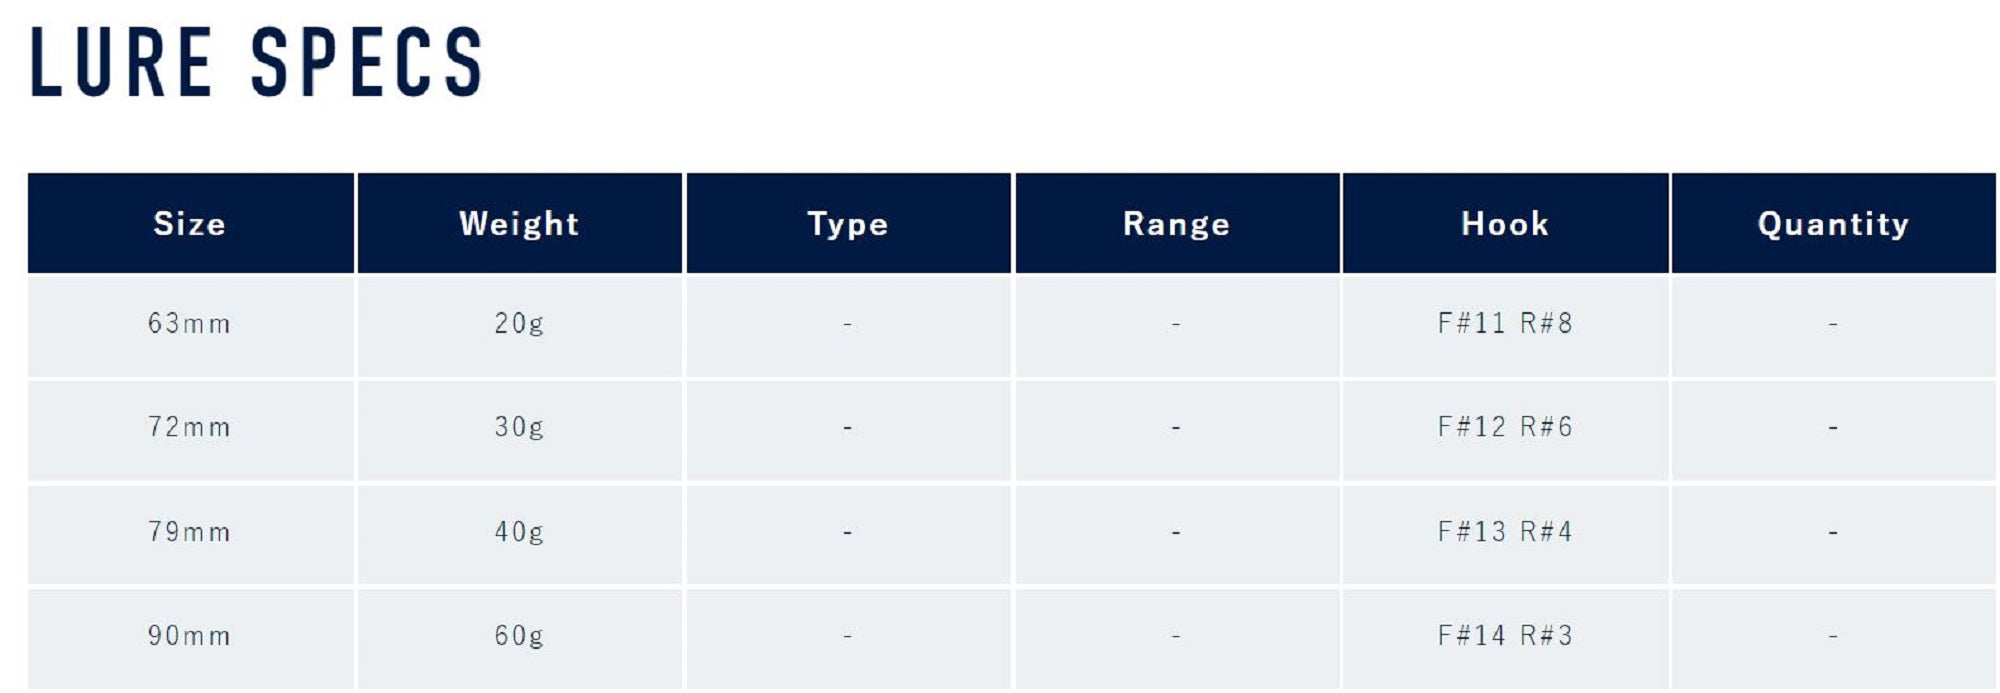Click the 40g weight cell
The height and width of the screenshot is (693, 2000).
pyautogui.click(x=519, y=532)
